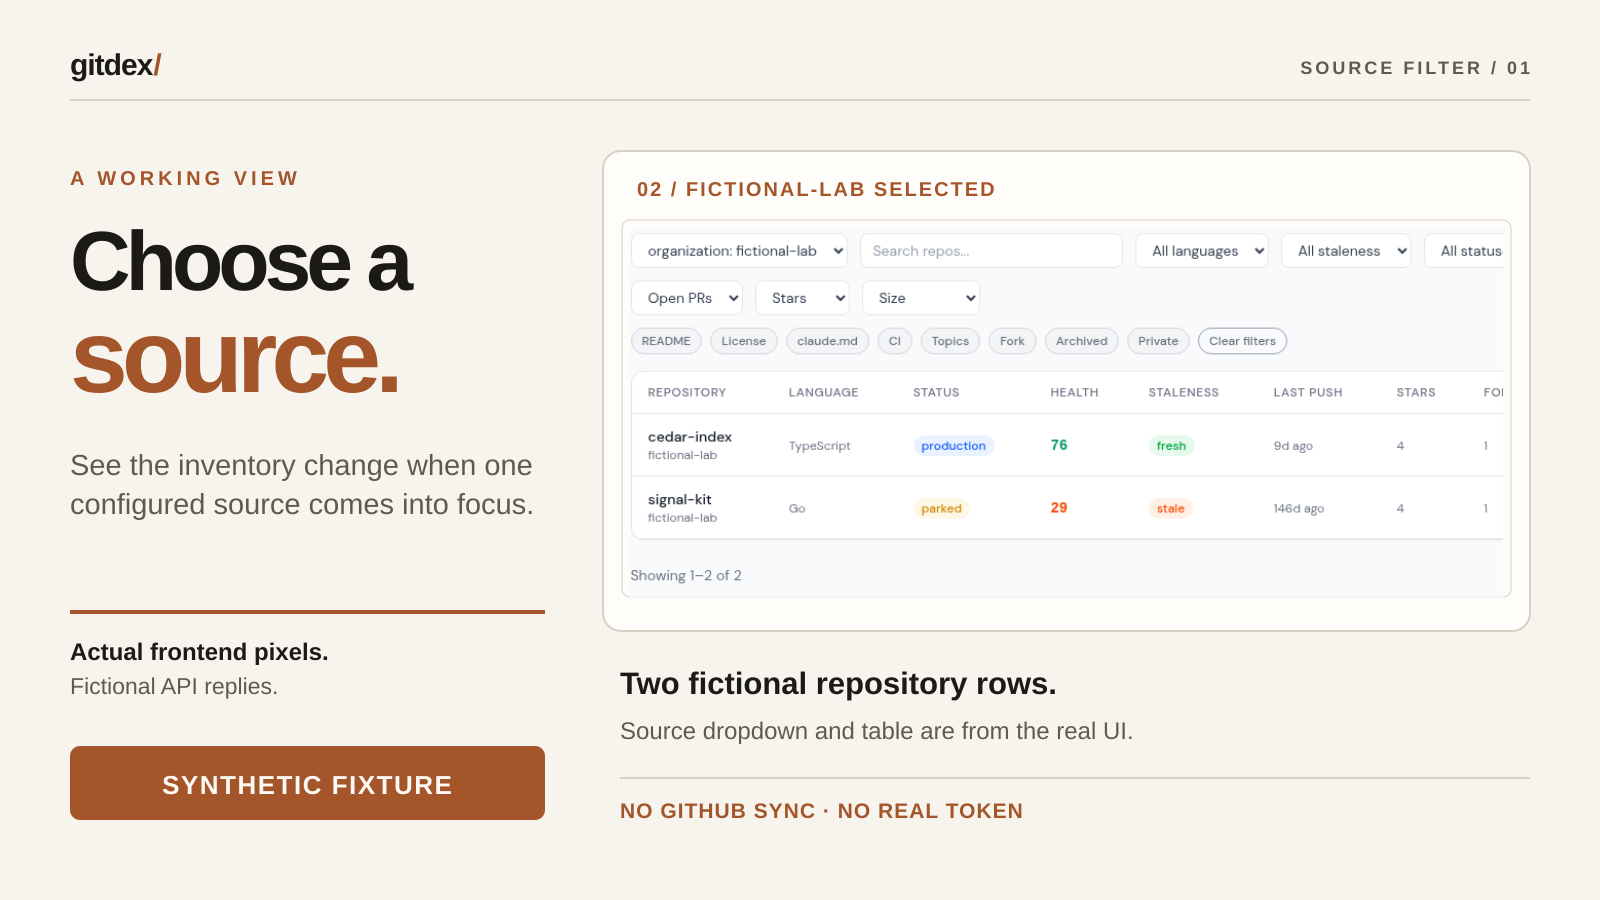
Task: Toggle the Private filter chip
Action: pos(1158,341)
